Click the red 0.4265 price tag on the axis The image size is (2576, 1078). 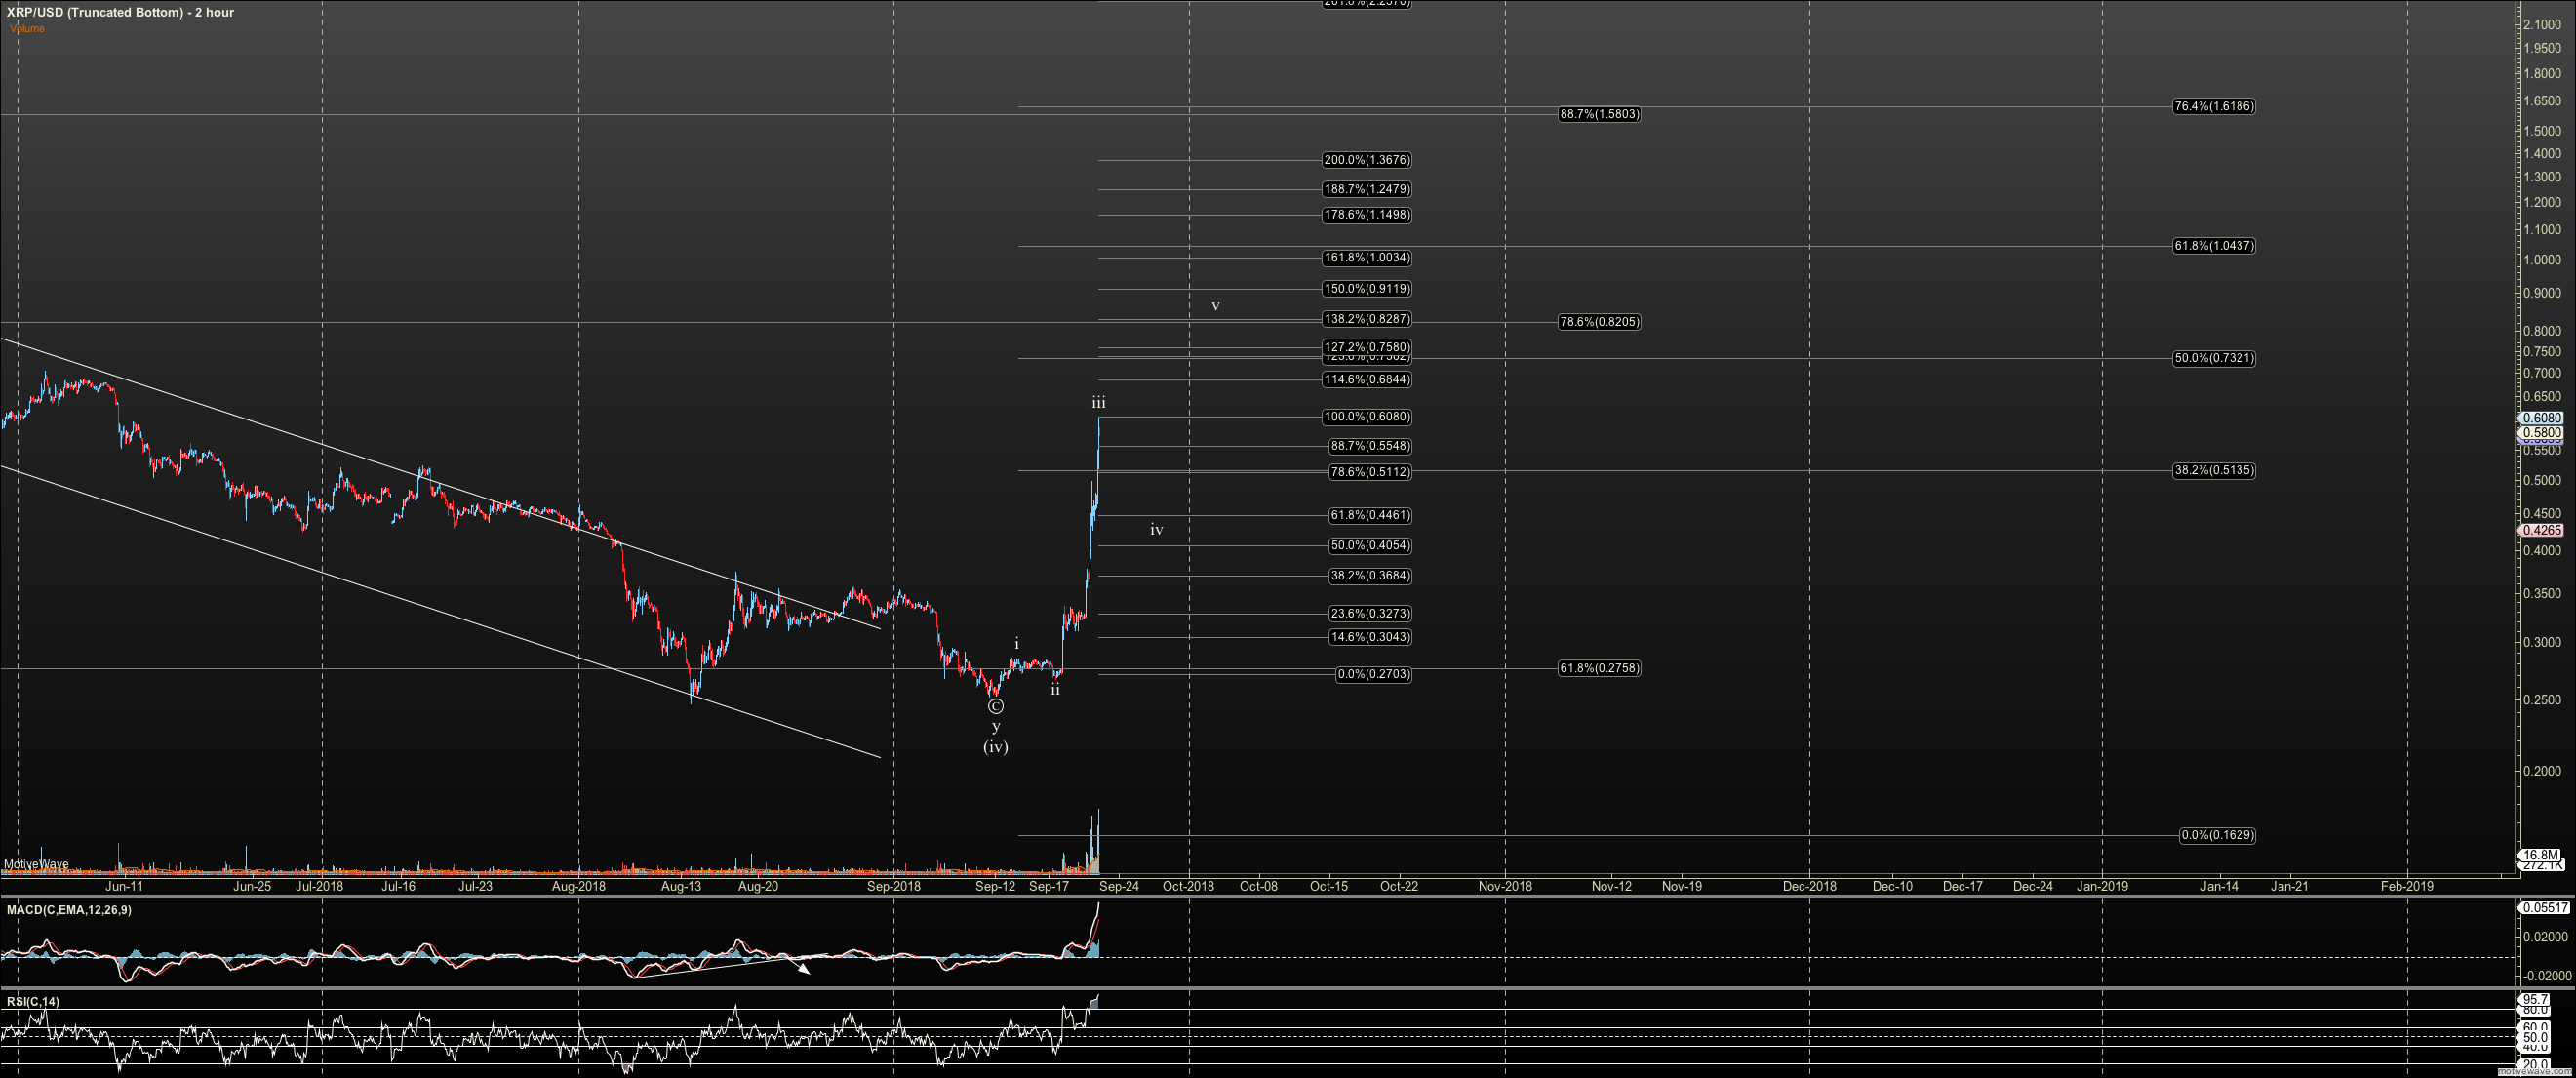tap(2542, 530)
